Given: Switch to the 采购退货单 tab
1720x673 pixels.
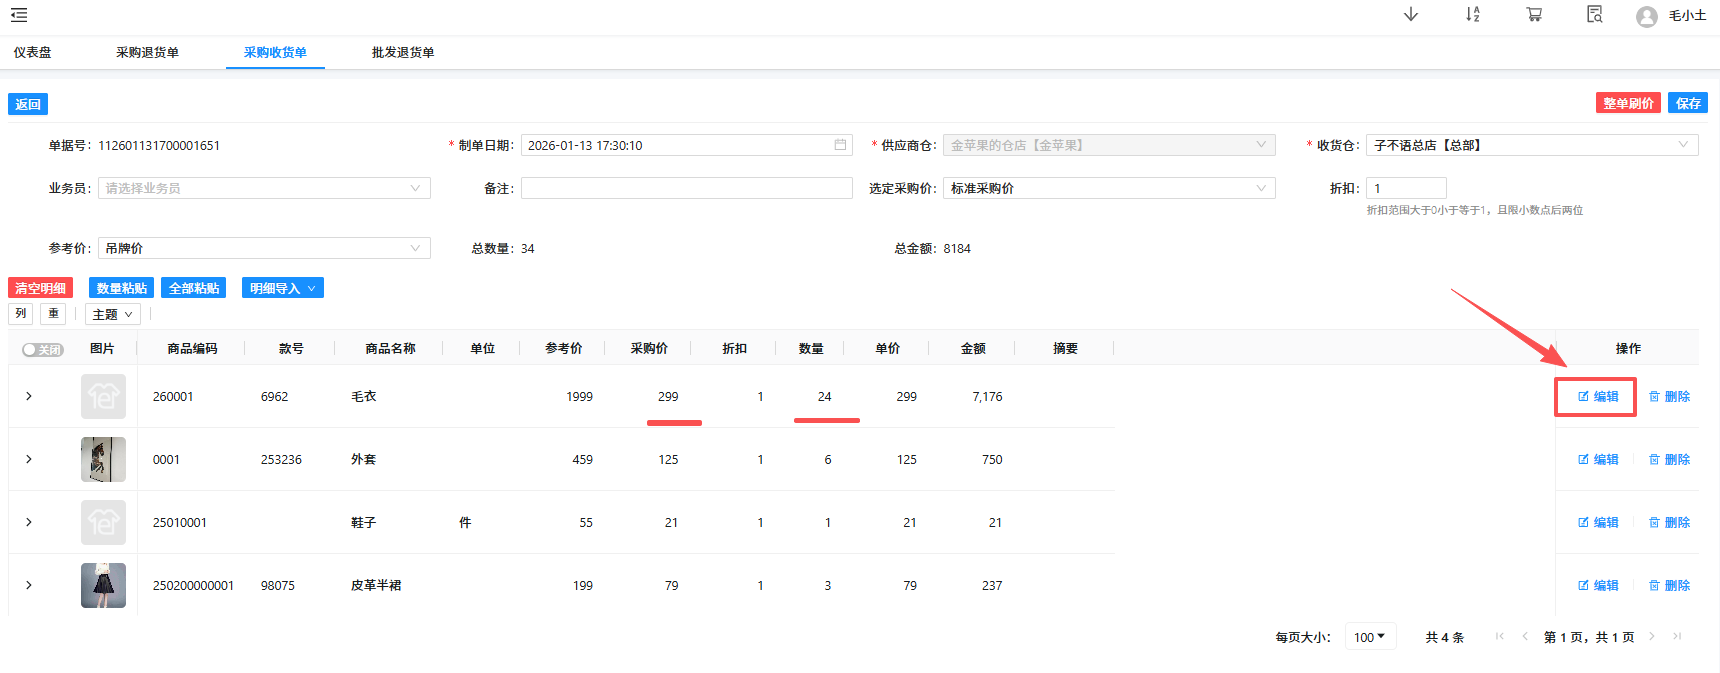Looking at the screenshot, I should pos(147,53).
